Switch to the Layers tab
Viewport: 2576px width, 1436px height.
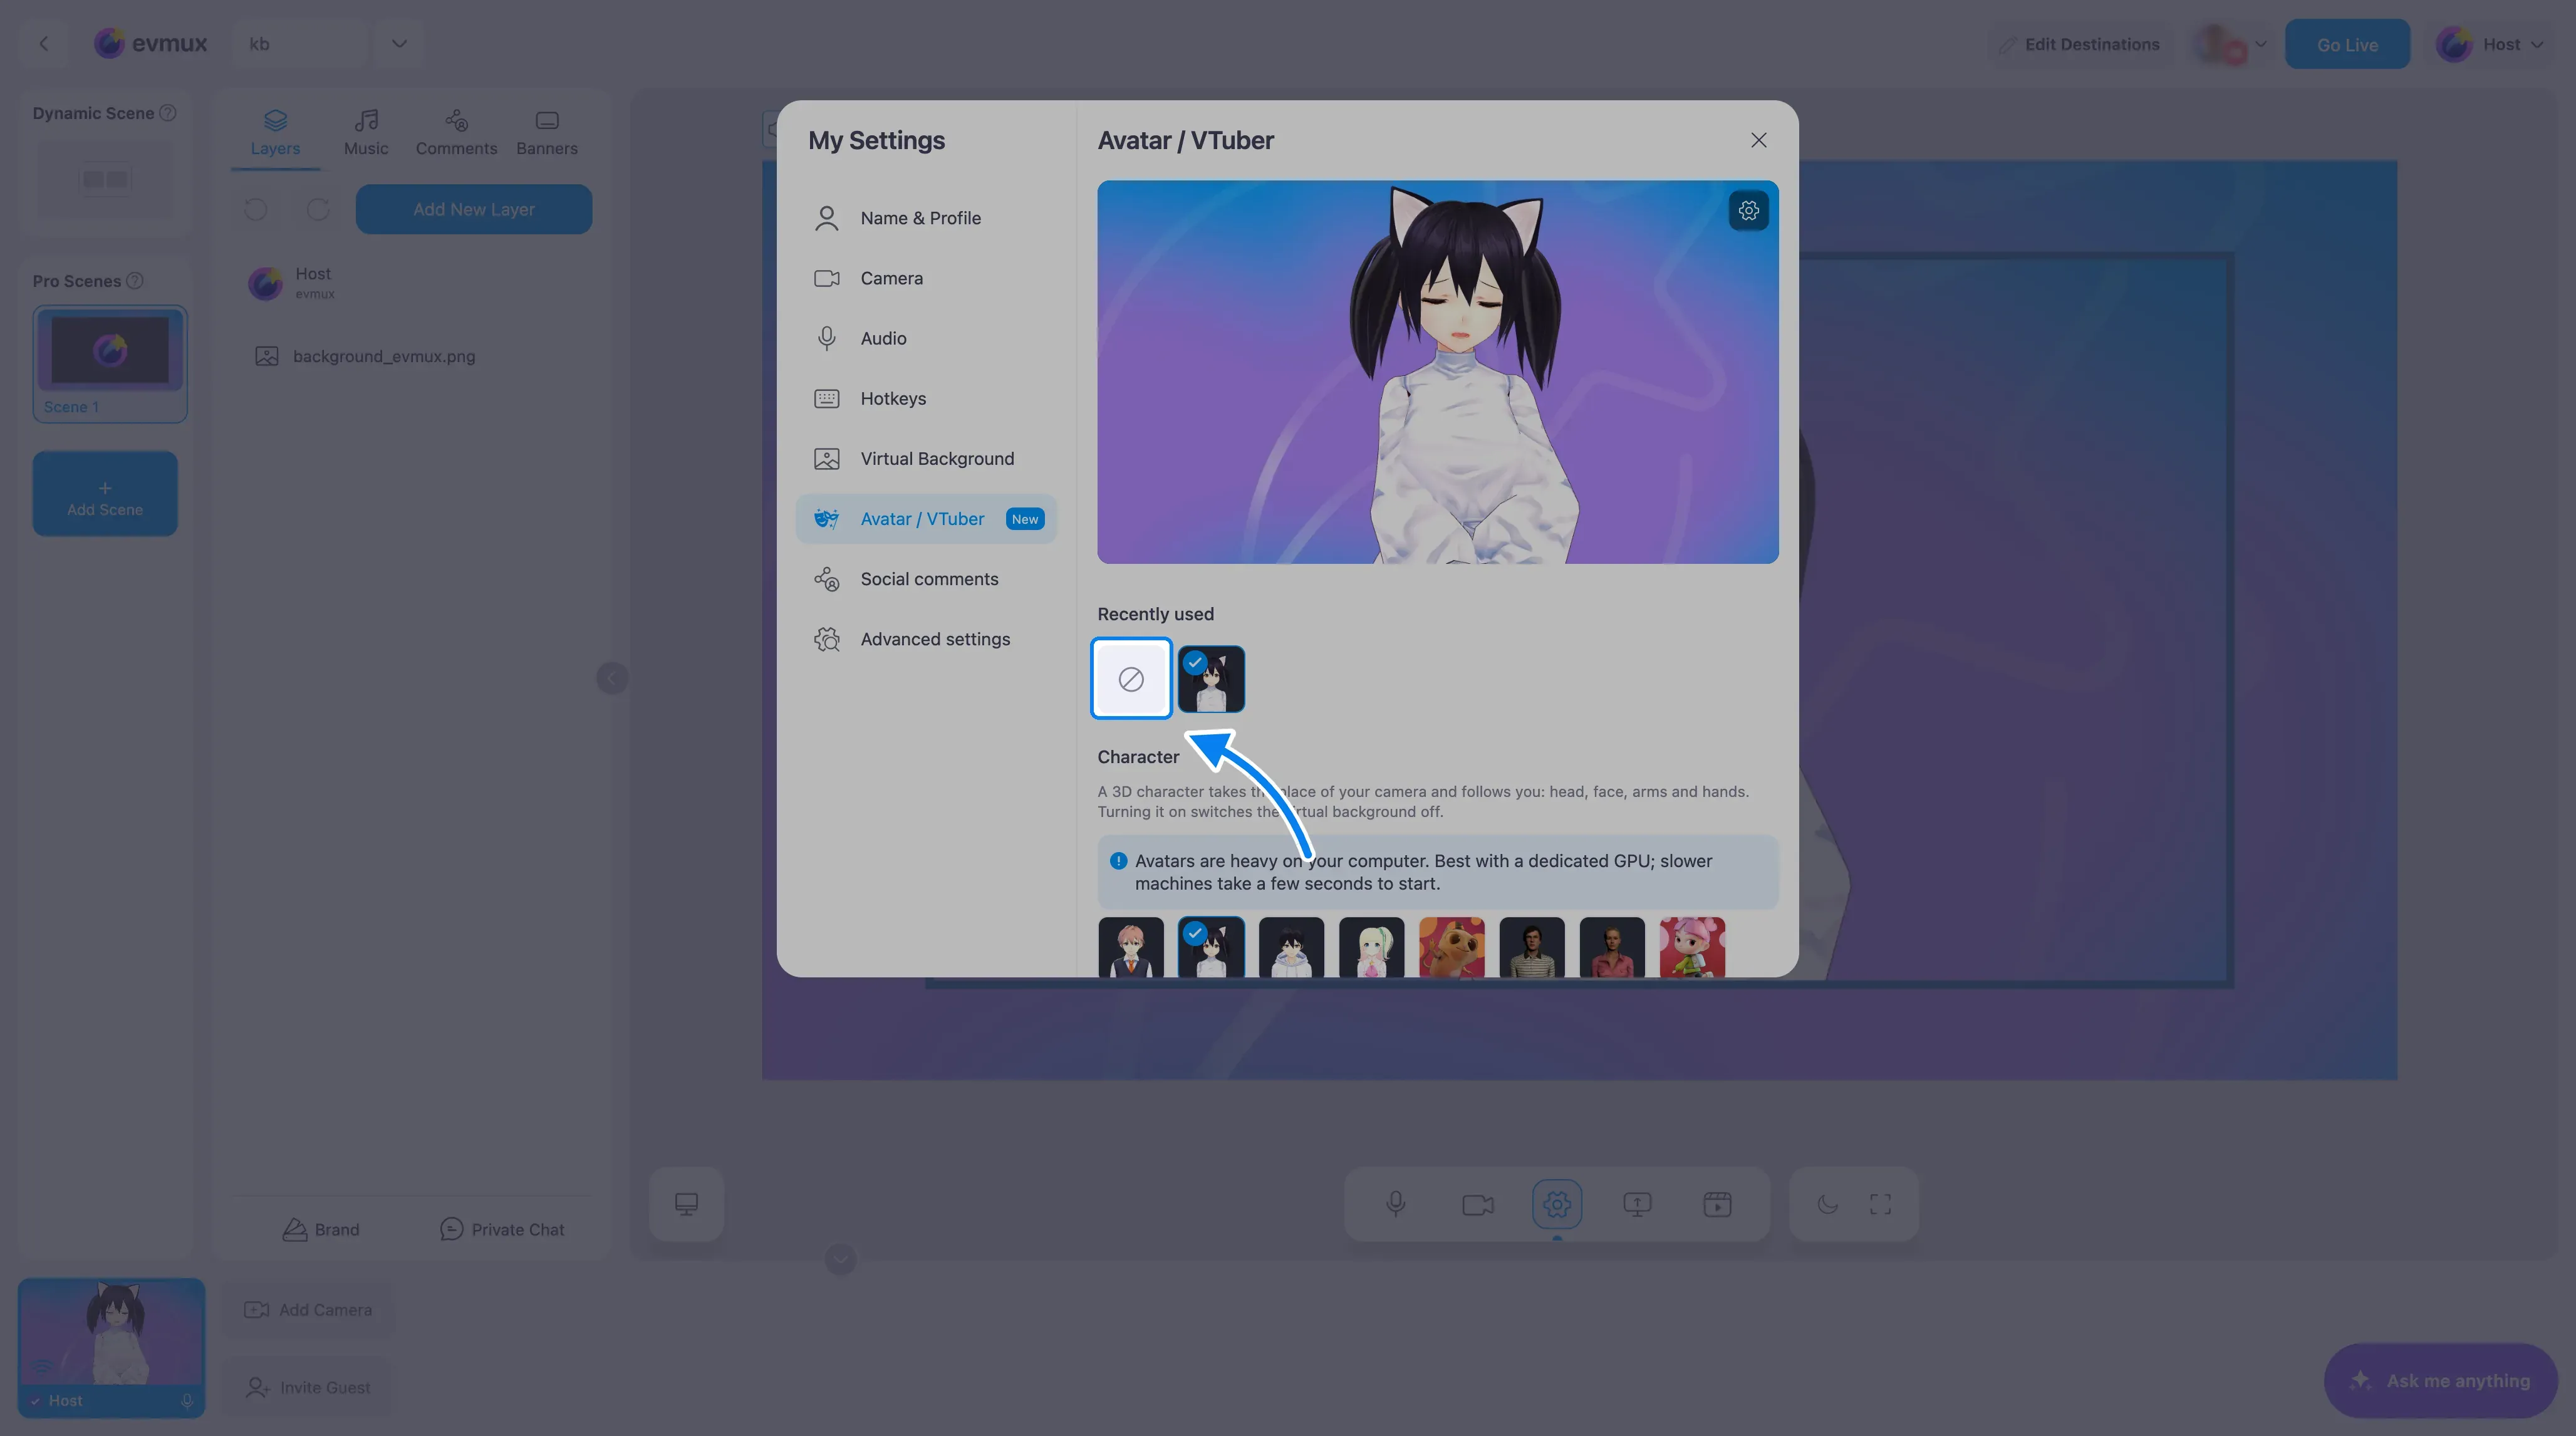click(275, 133)
